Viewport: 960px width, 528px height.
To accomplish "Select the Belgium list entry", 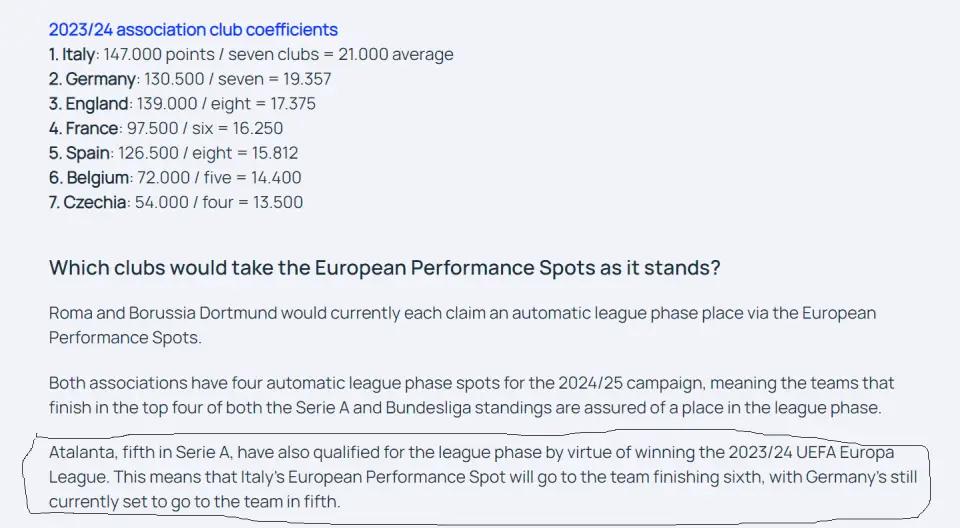I will (175, 178).
